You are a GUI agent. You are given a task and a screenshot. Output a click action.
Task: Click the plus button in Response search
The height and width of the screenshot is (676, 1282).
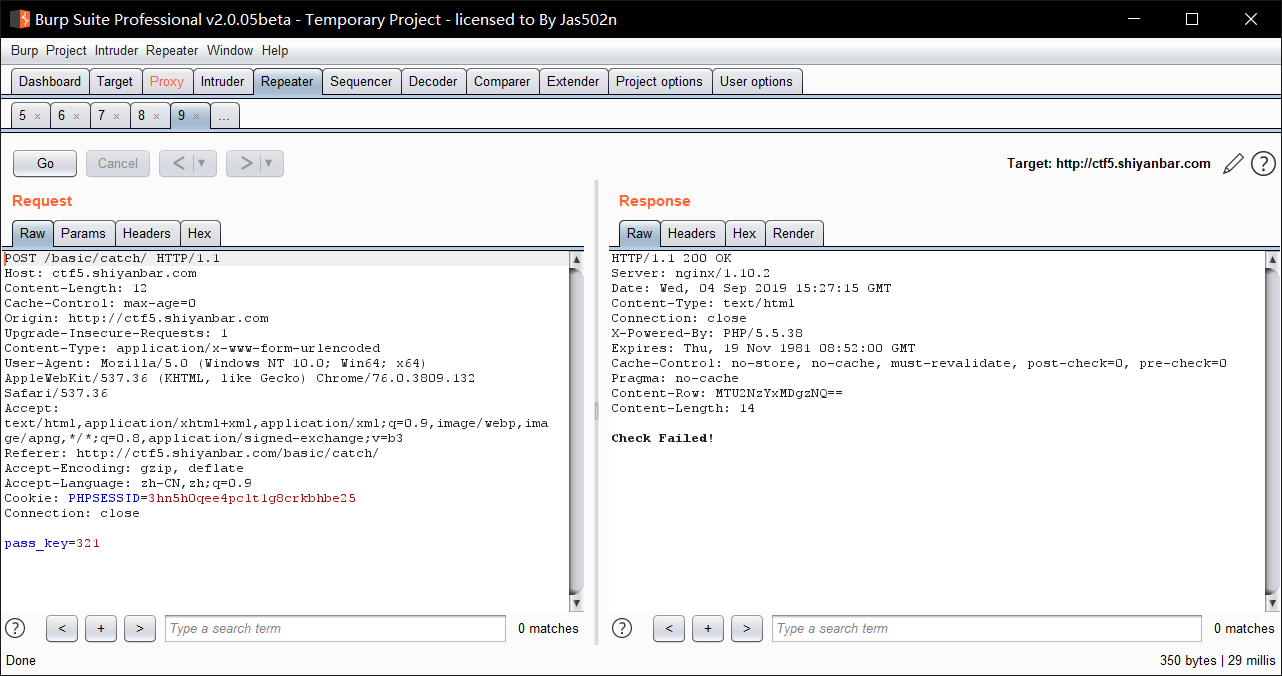pos(708,628)
